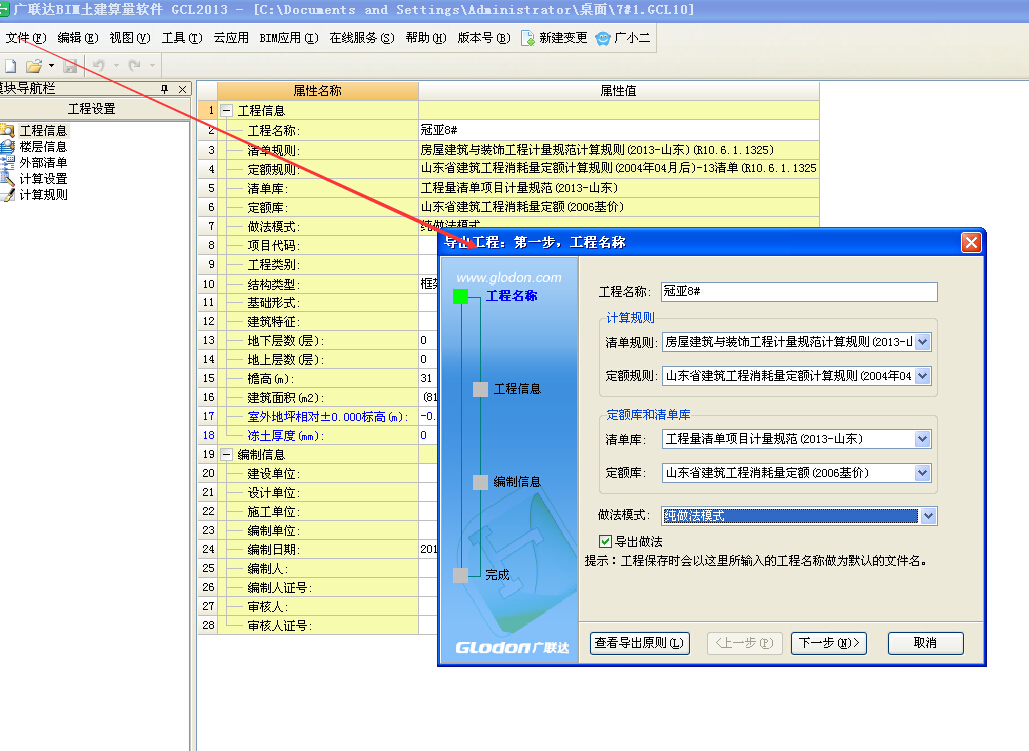1029x751 pixels.
Task: Open the 工具(T) menu
Action: 182,37
